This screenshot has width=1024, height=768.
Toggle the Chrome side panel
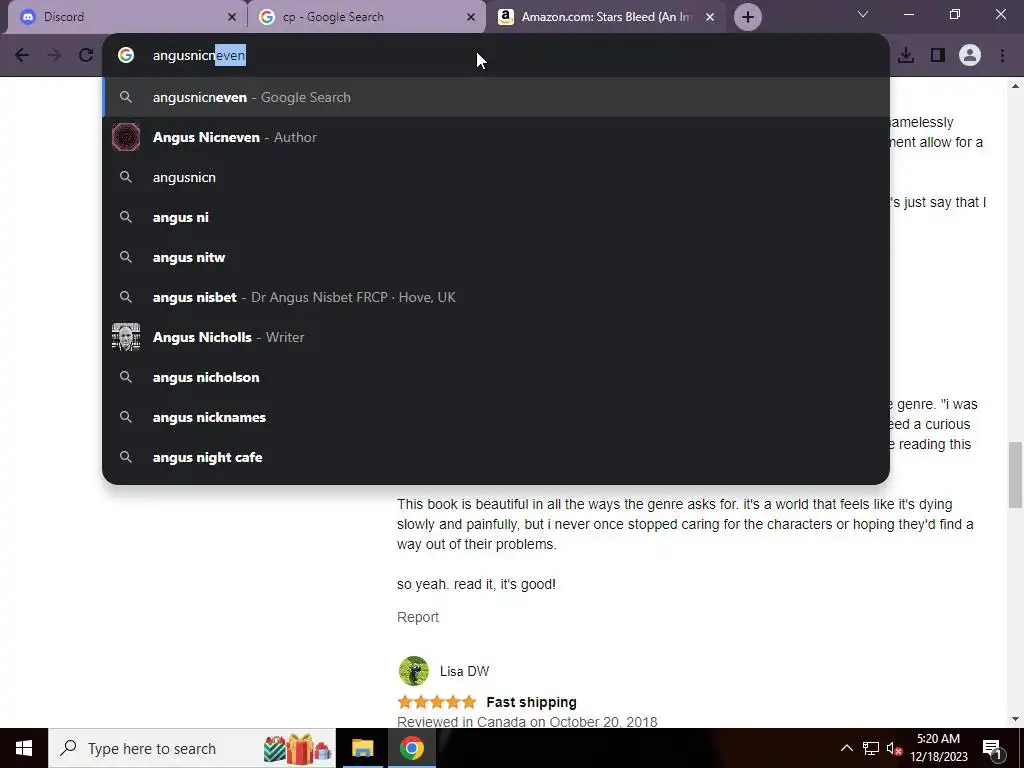click(x=938, y=55)
